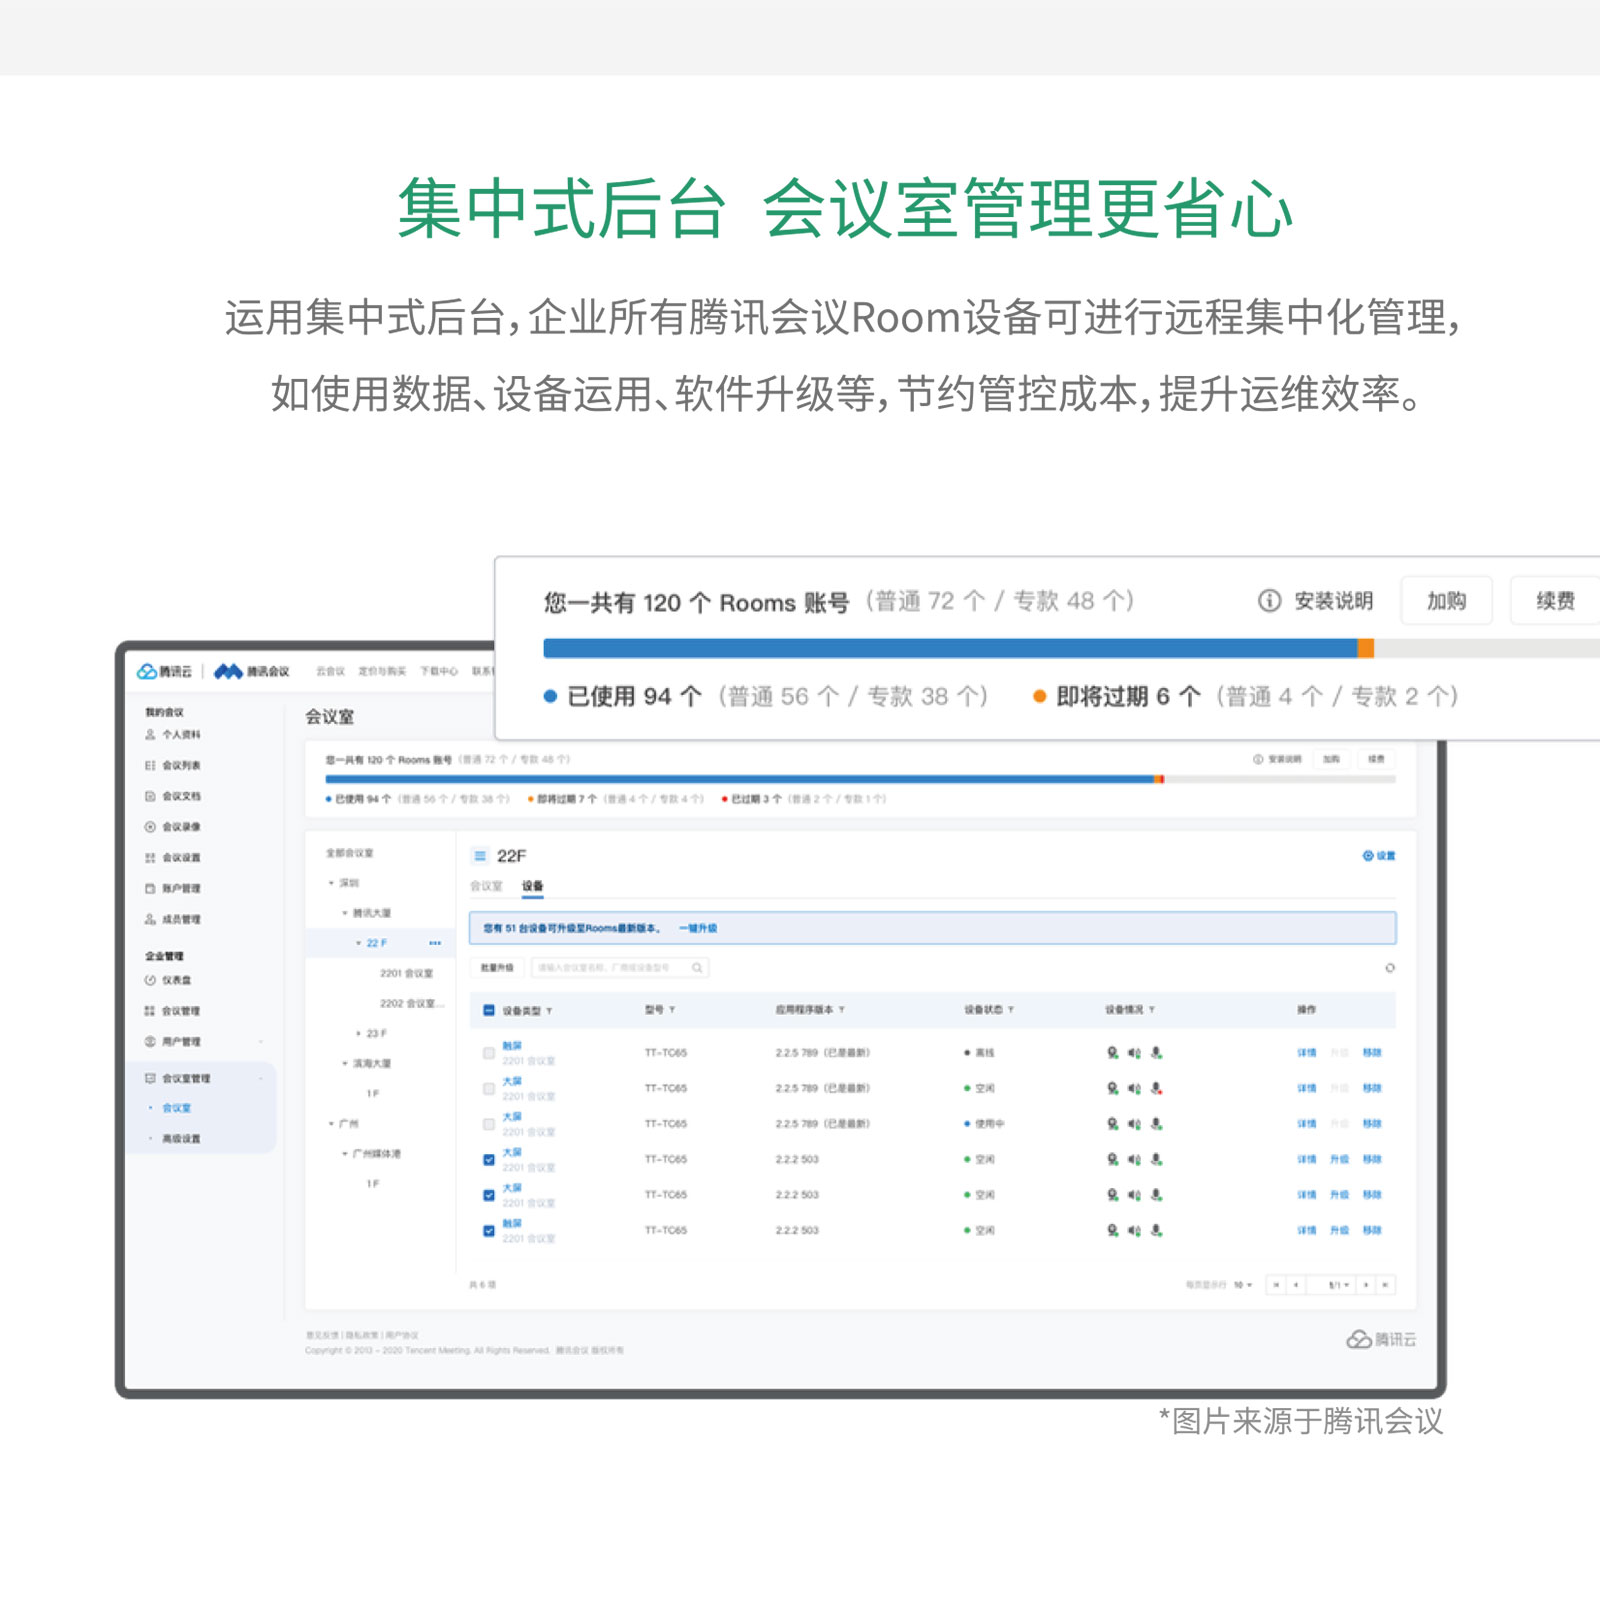The width and height of the screenshot is (1600, 1600).
Task: Open the ellipsis menu on 22 F node
Action: point(435,944)
